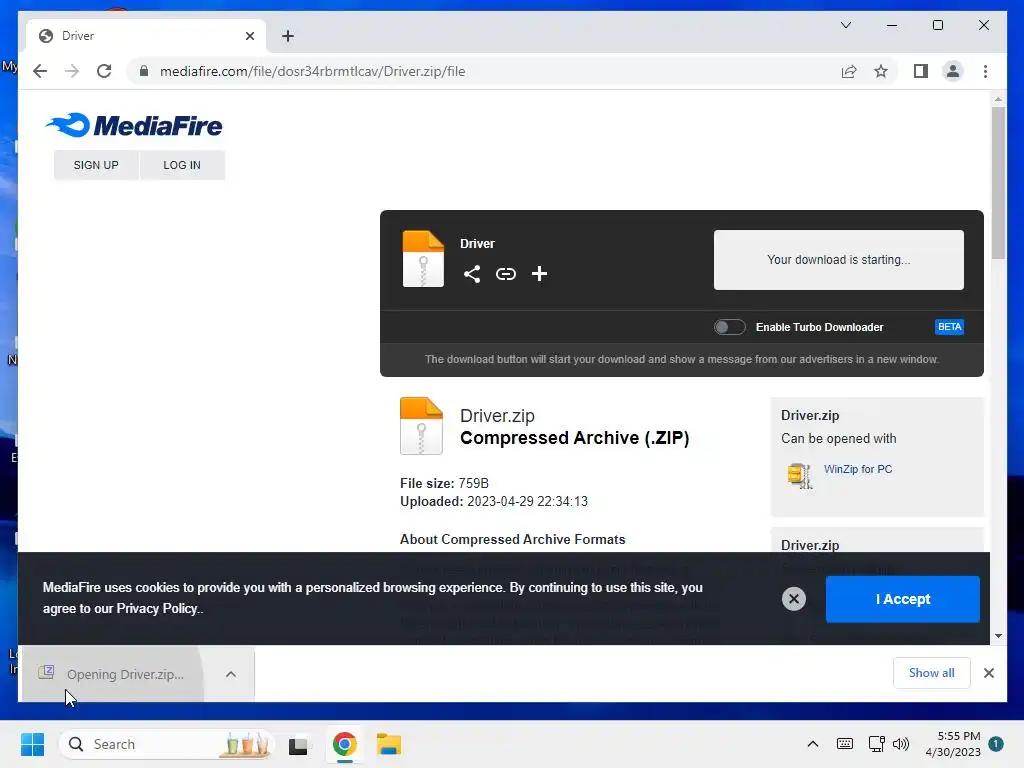1024x768 pixels.
Task: Open File Explorer from taskbar
Action: [389, 744]
